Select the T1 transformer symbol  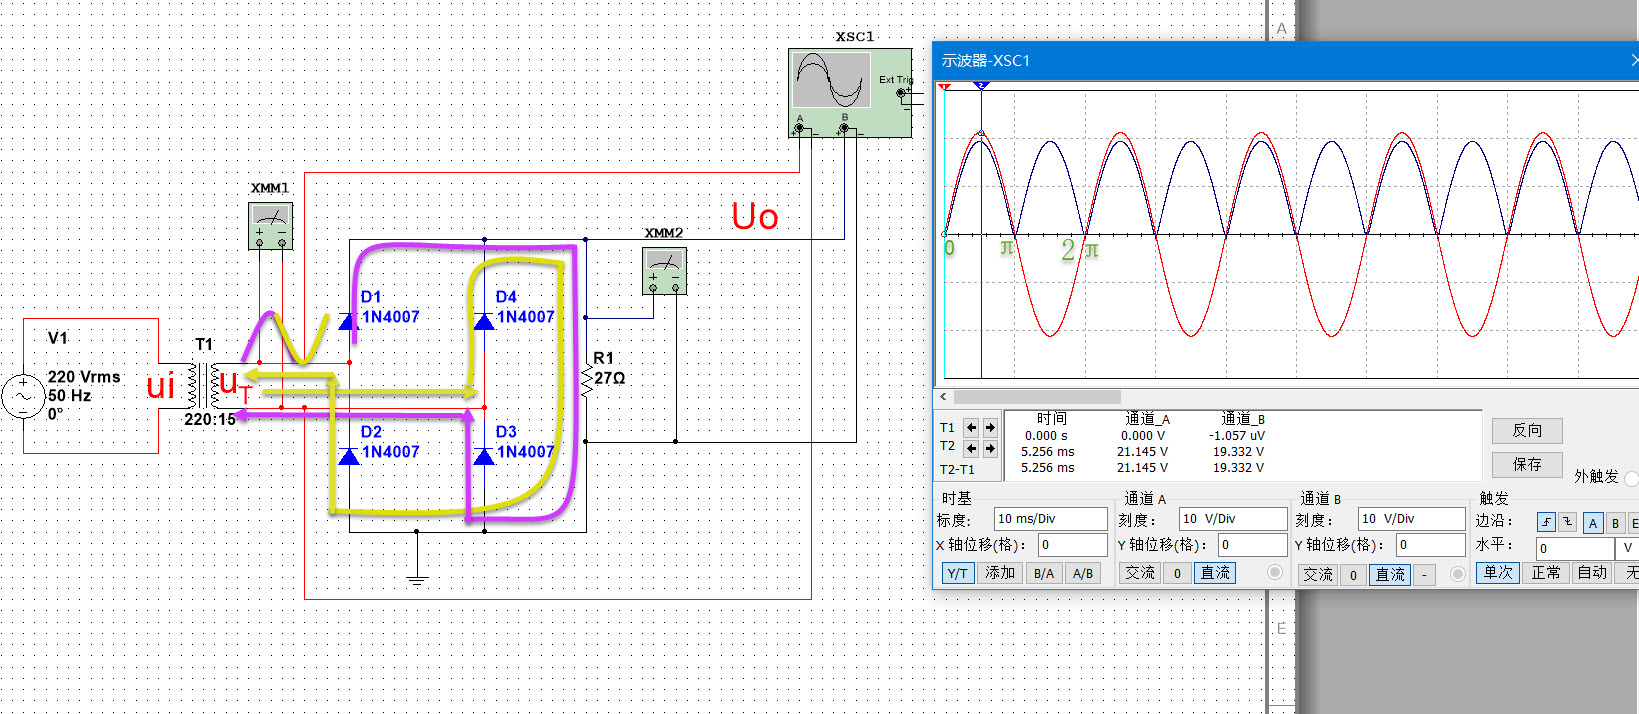pyautogui.click(x=203, y=385)
